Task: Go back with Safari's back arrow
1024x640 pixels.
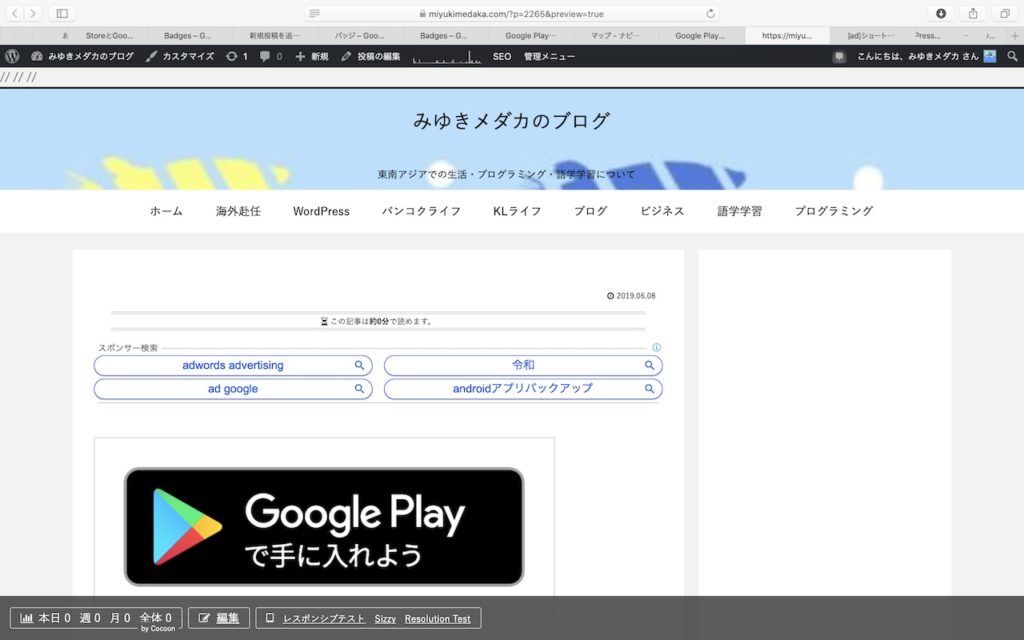Action: 14,13
